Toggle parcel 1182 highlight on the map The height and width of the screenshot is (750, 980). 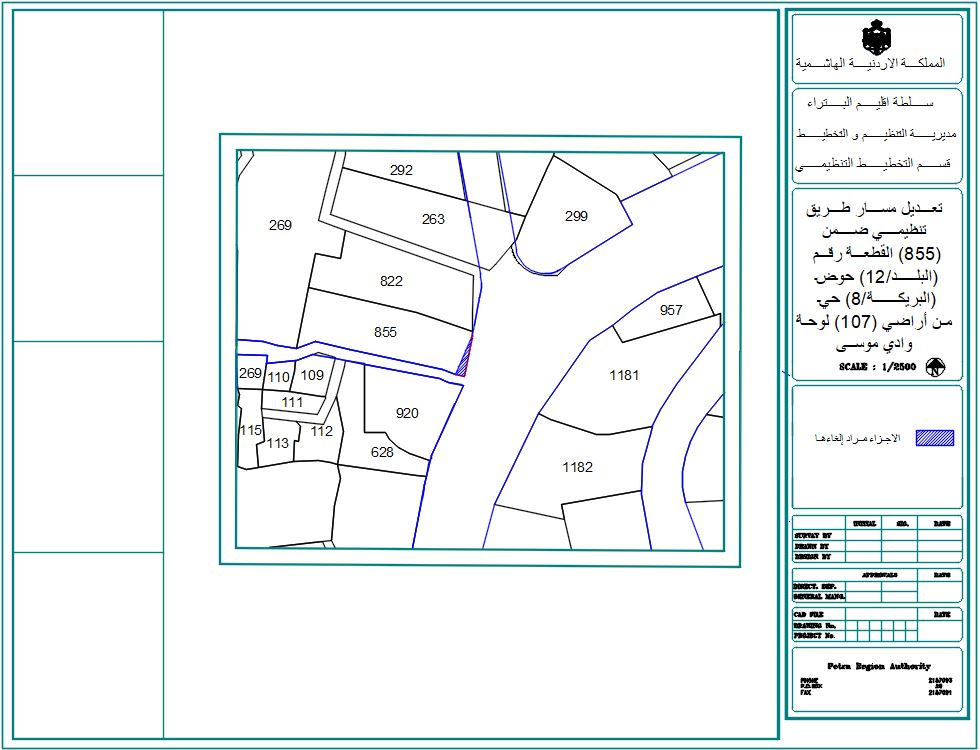[577, 466]
